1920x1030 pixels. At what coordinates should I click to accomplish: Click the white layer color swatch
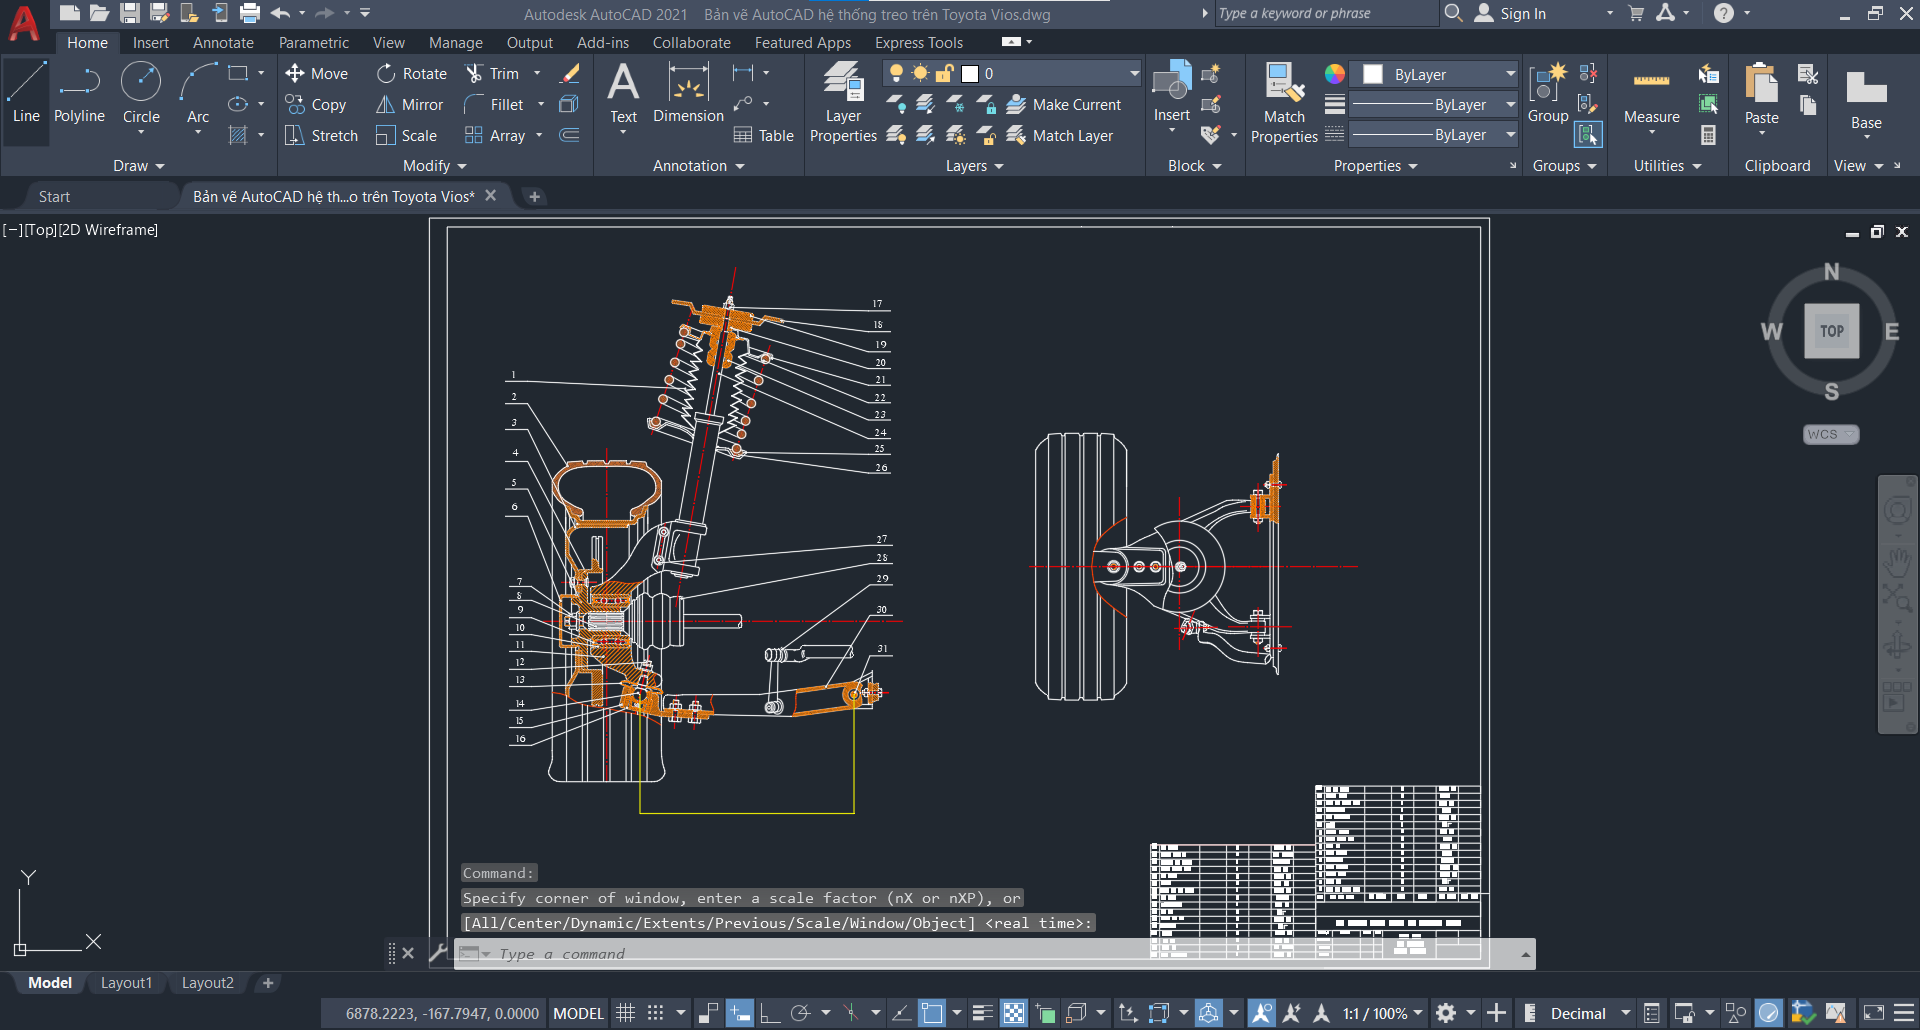tap(969, 73)
